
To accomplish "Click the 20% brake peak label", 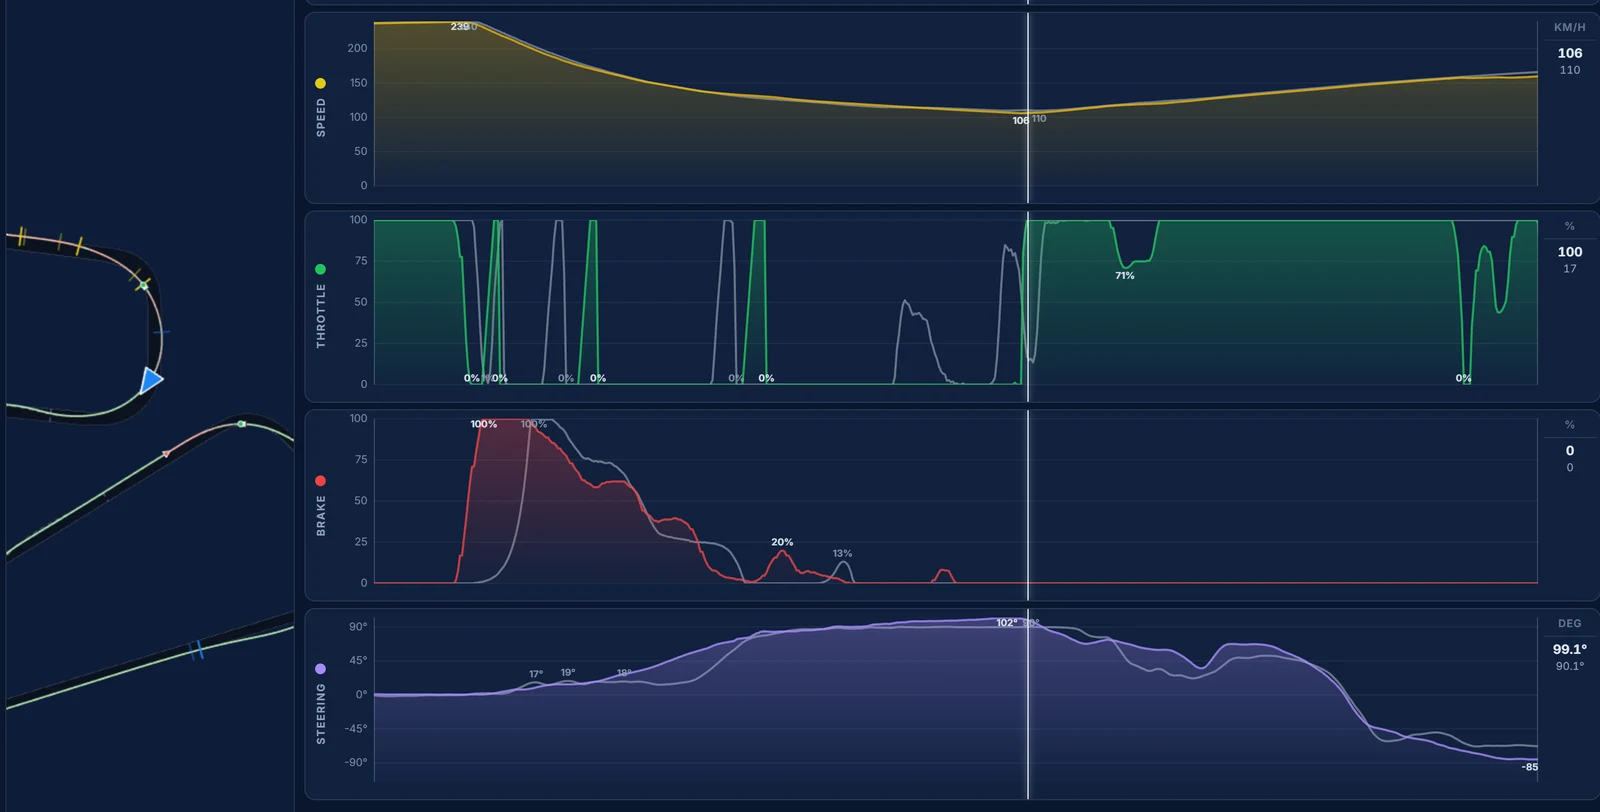I will [782, 542].
